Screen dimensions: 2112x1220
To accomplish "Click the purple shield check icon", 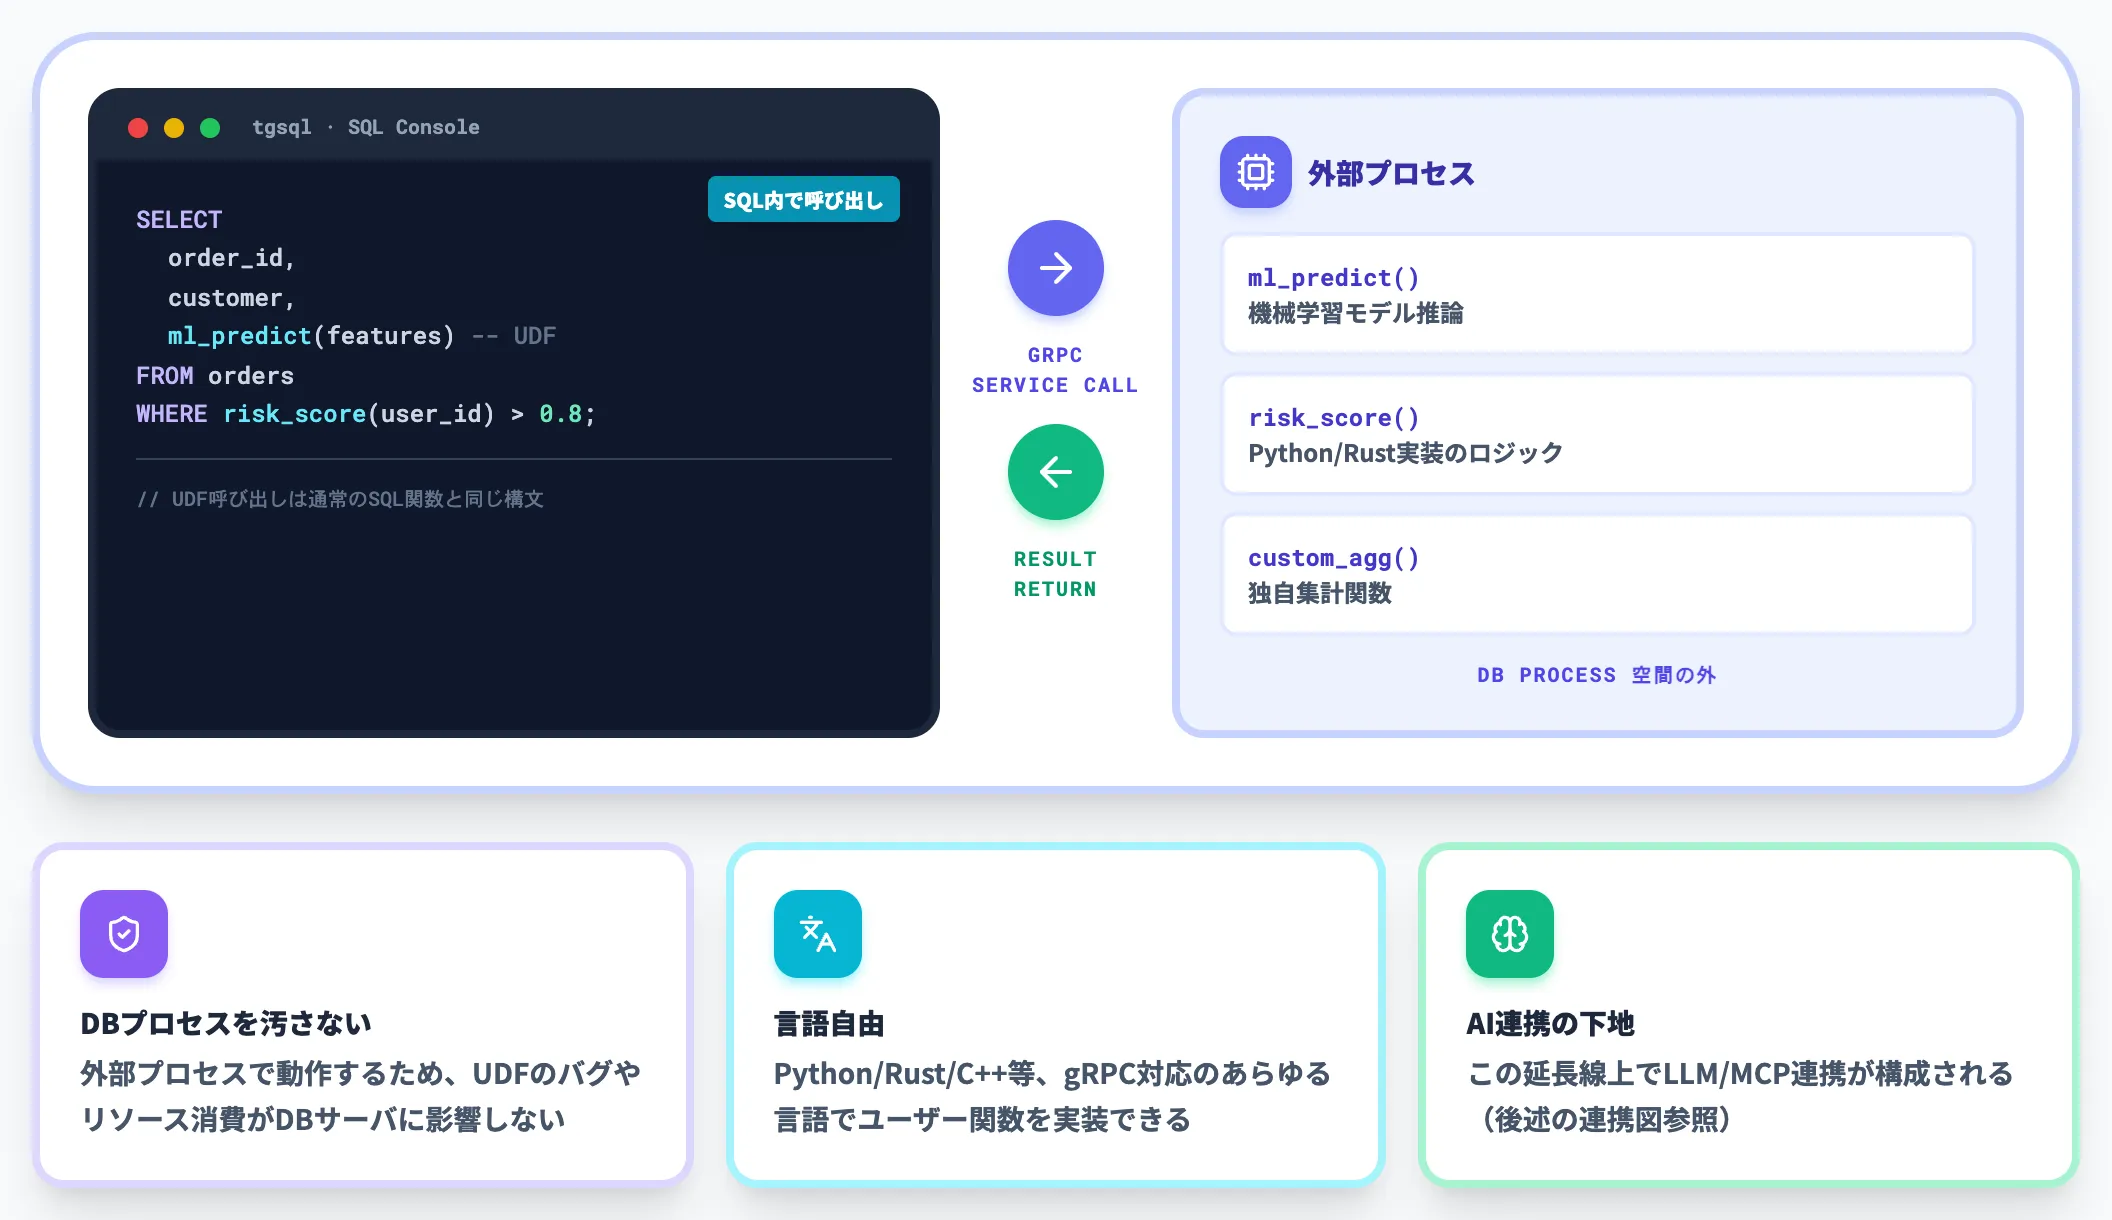I will coord(124,934).
